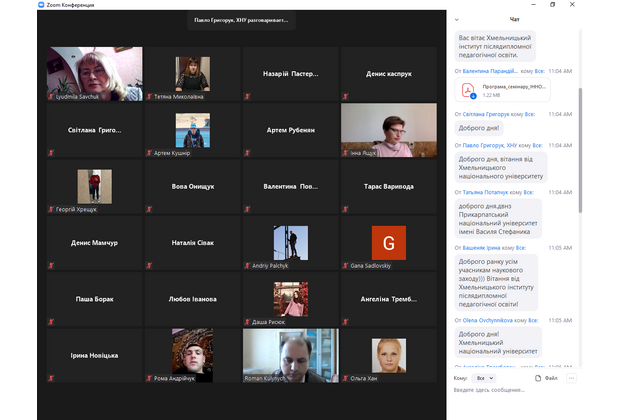Select the Денис каспрук participant tile

[388, 74]
